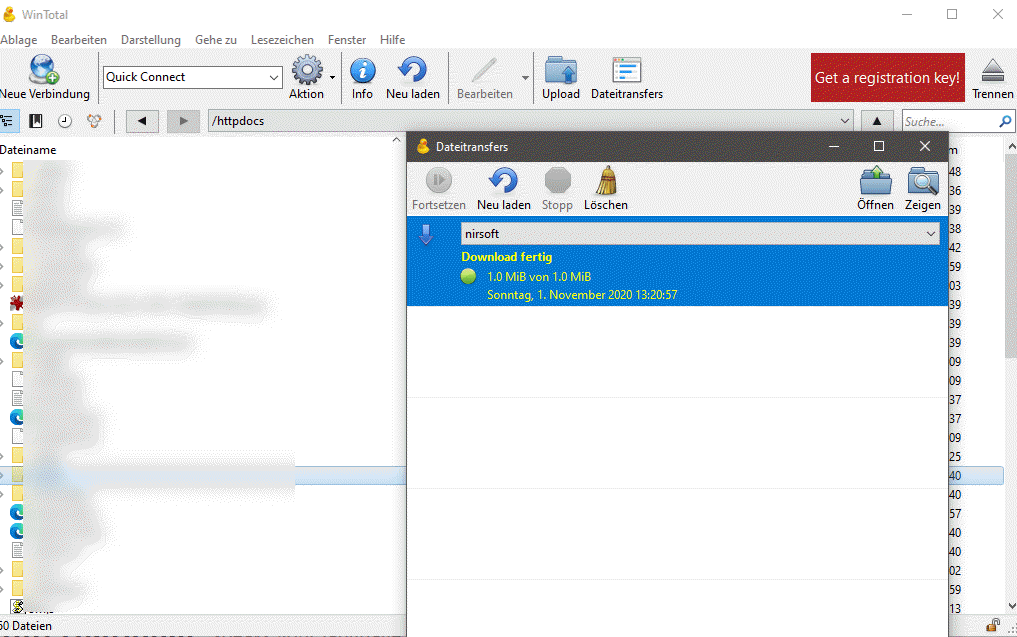Image resolution: width=1017 pixels, height=637 pixels.
Task: Click the WinTotal title bar duck icon
Action: (9, 14)
